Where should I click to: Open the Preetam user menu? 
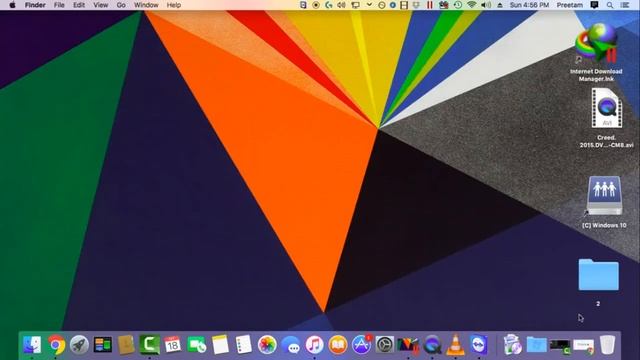[x=570, y=5]
